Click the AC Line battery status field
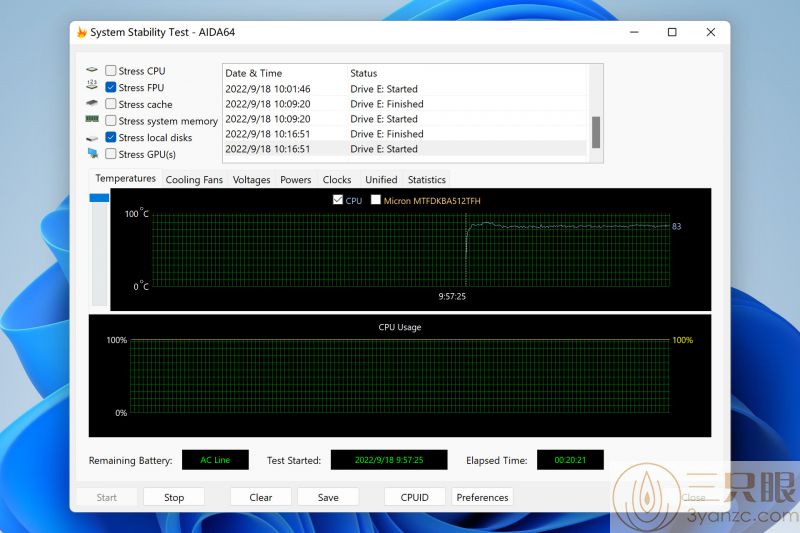 [x=215, y=460]
